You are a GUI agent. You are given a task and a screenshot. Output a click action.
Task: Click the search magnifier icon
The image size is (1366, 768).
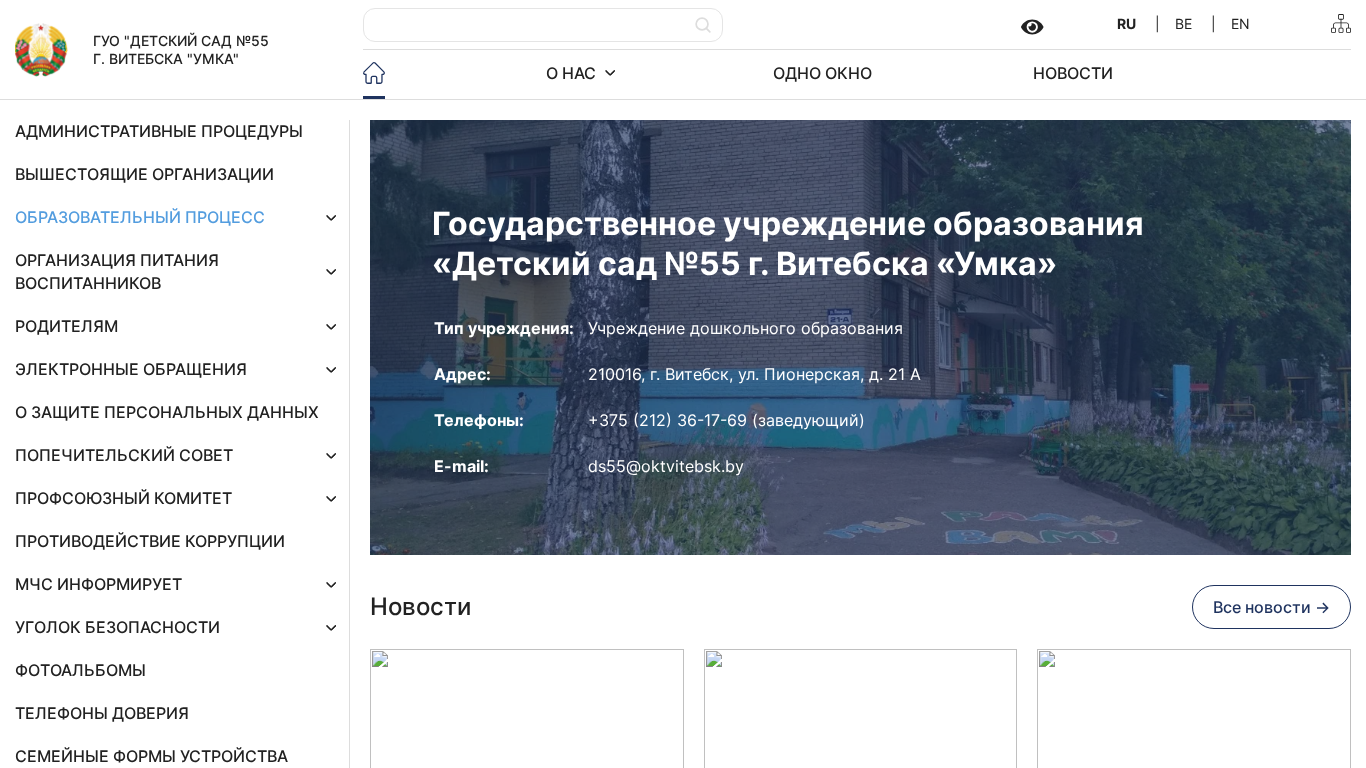tap(703, 25)
